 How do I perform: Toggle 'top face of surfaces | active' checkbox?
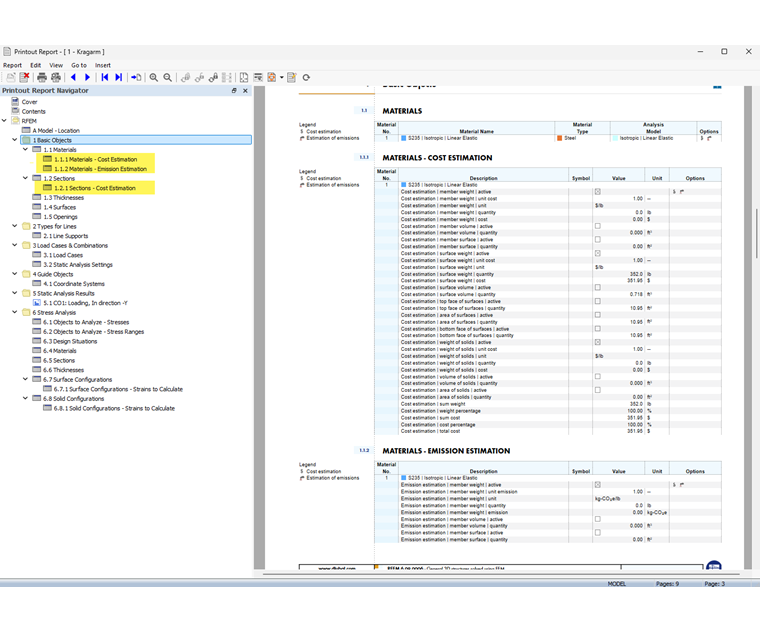[x=598, y=301]
